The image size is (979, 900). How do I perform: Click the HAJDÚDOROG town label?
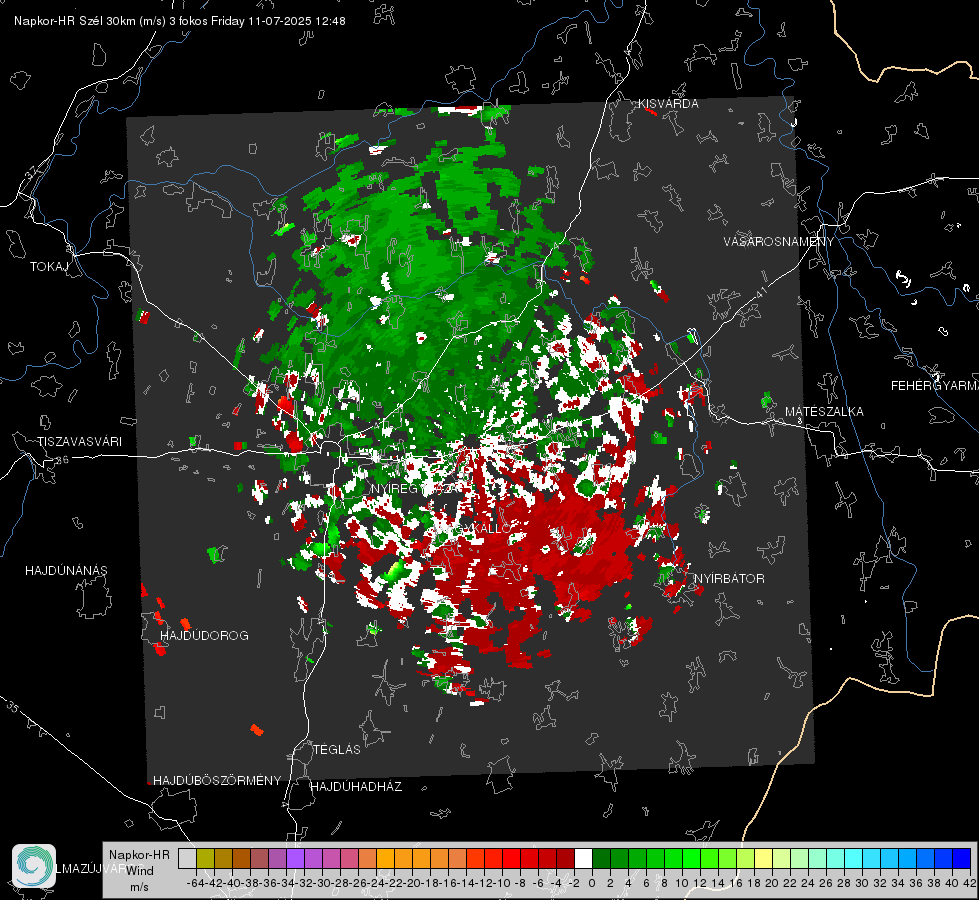[204, 636]
